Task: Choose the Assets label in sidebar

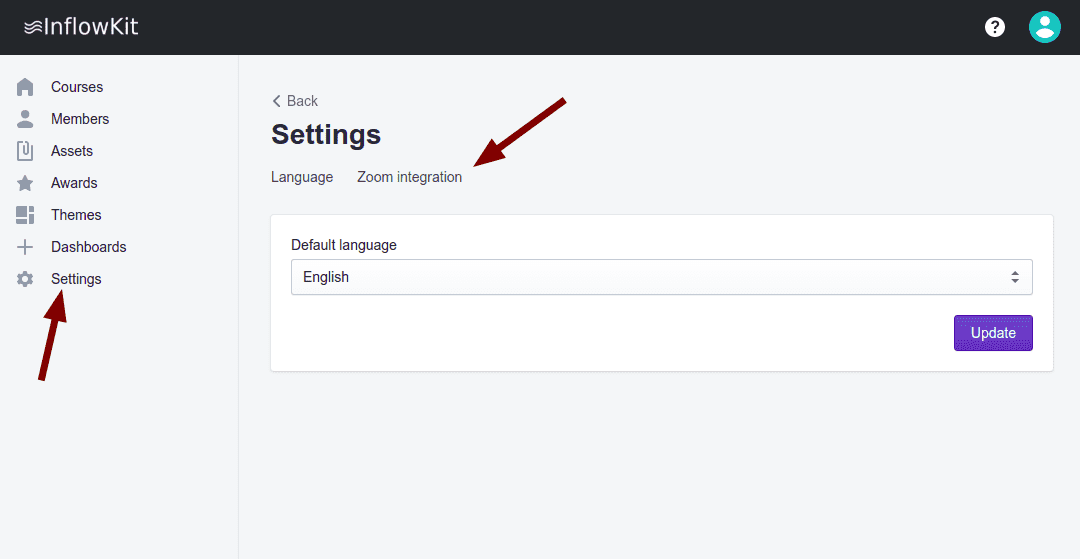Action: (72, 151)
